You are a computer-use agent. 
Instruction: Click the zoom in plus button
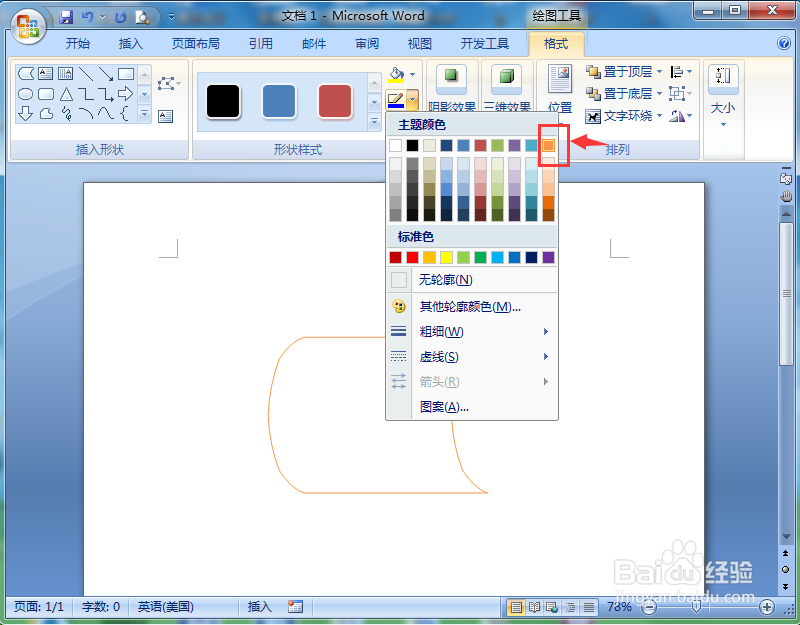[766, 607]
